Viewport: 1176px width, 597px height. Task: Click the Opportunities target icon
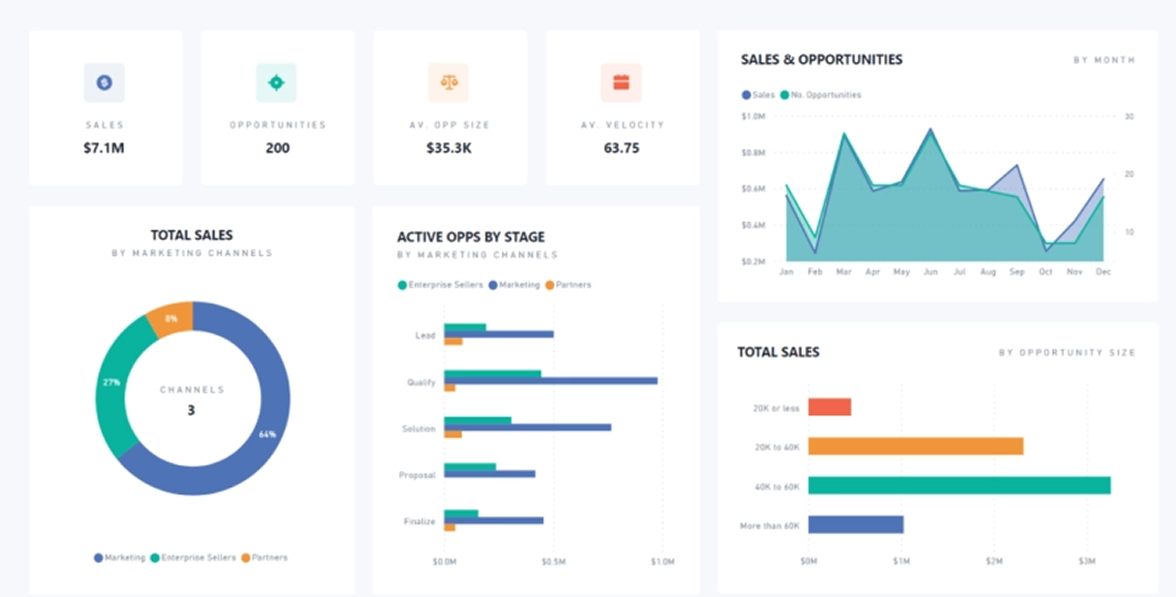click(277, 83)
